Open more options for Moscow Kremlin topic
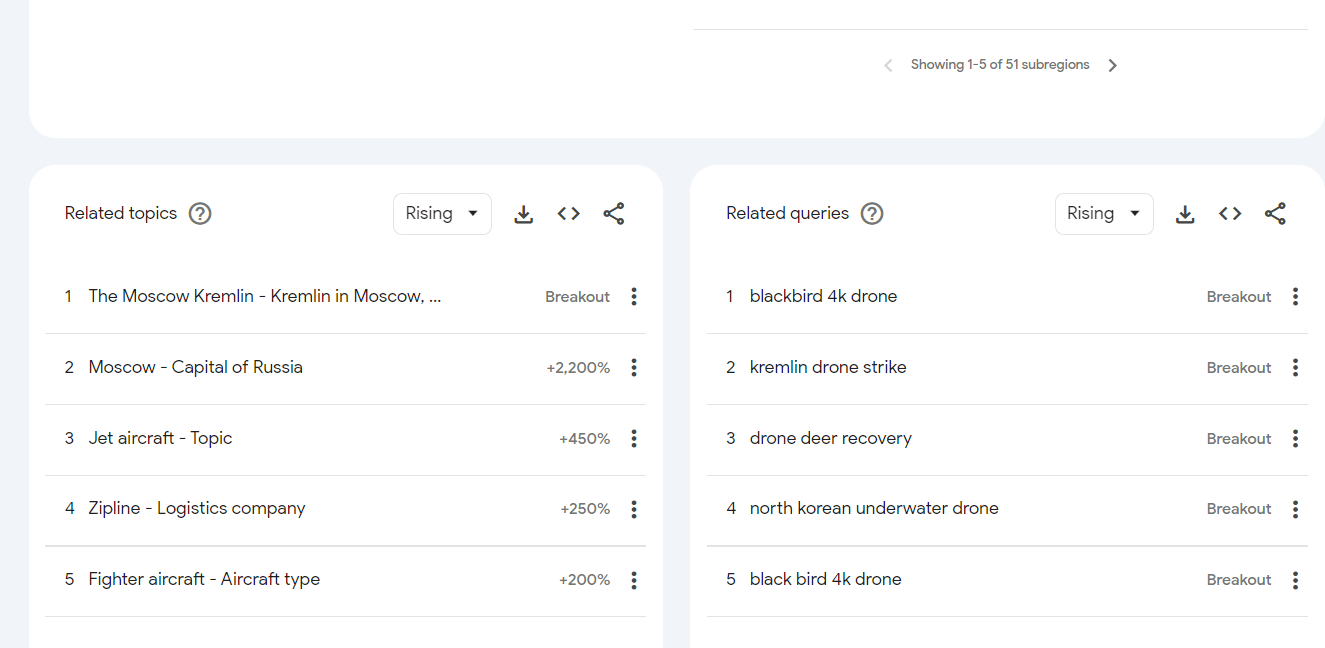Image resolution: width=1325 pixels, height=648 pixels. (x=634, y=296)
